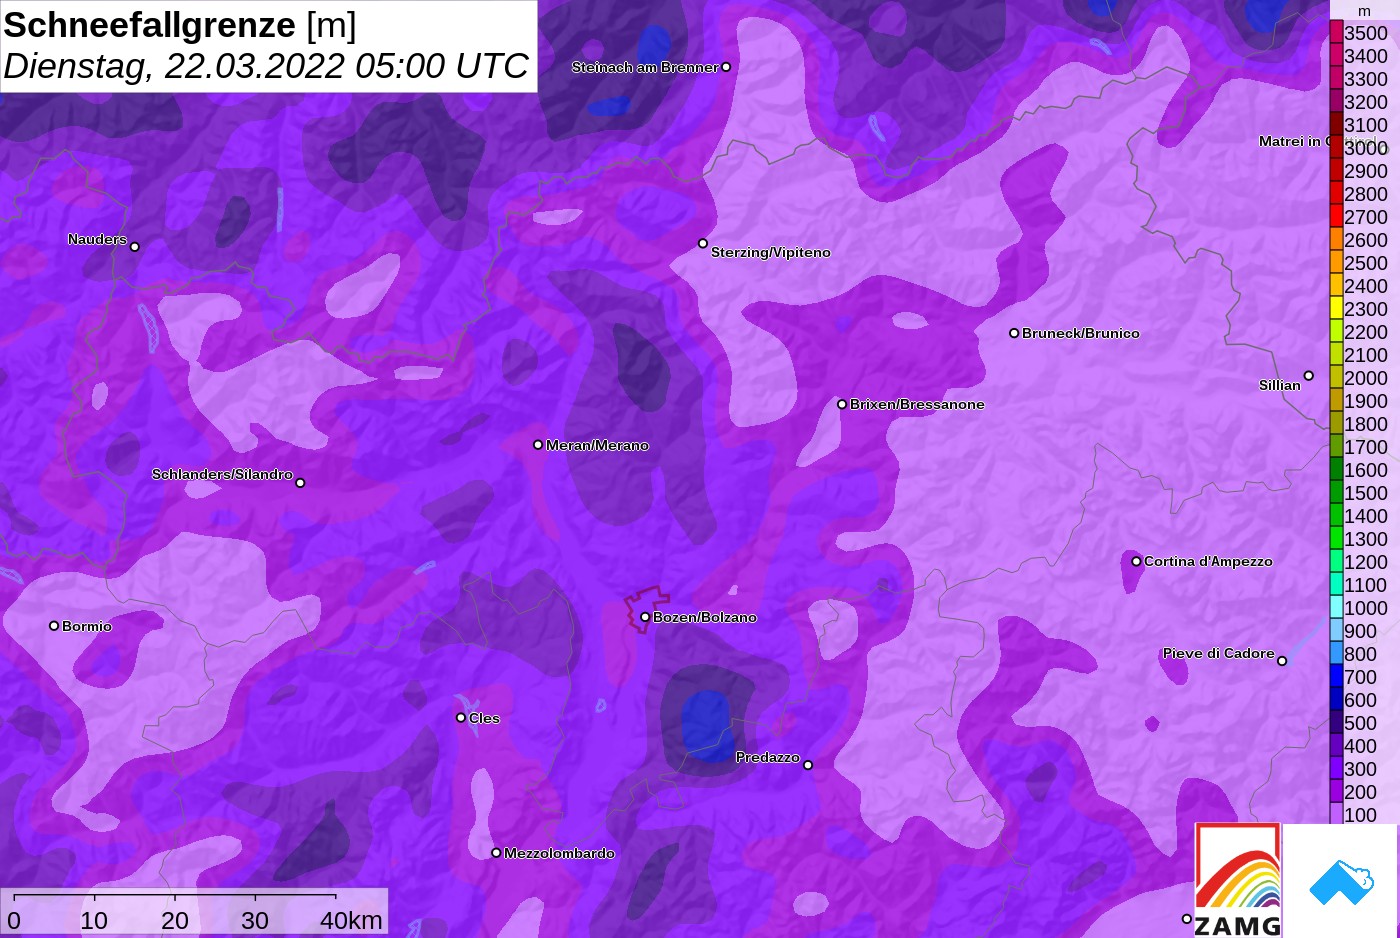The width and height of the screenshot is (1400, 938).
Task: Click the Brixen/Bressanone label text
Action: point(917,404)
